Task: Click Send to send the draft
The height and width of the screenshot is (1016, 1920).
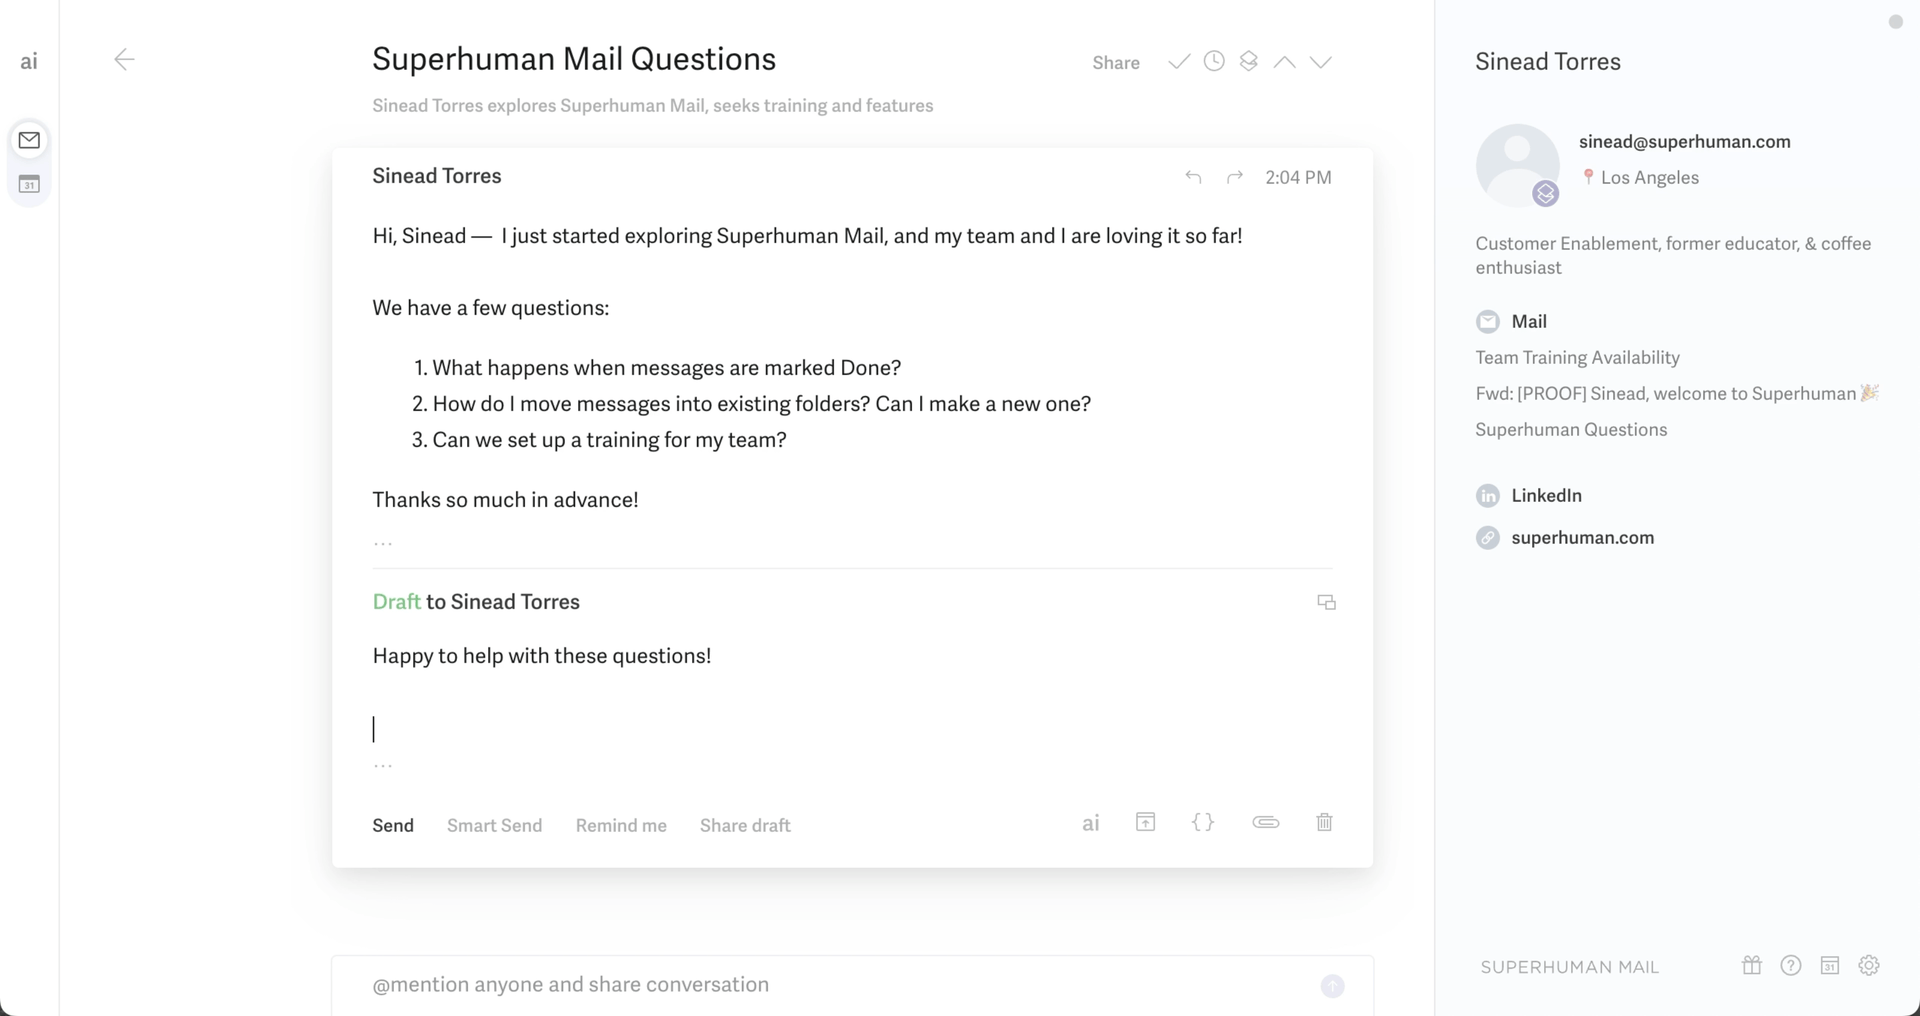Action: pos(393,825)
